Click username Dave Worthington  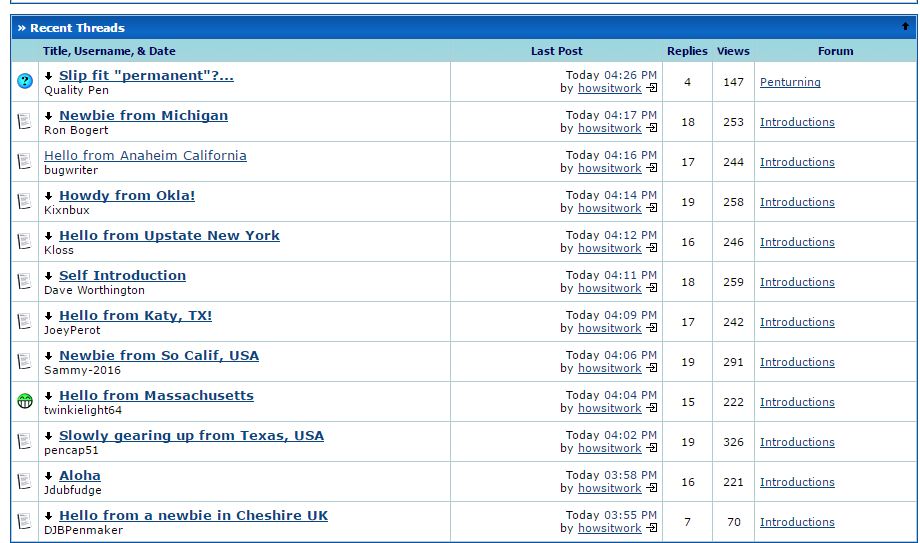click(94, 290)
